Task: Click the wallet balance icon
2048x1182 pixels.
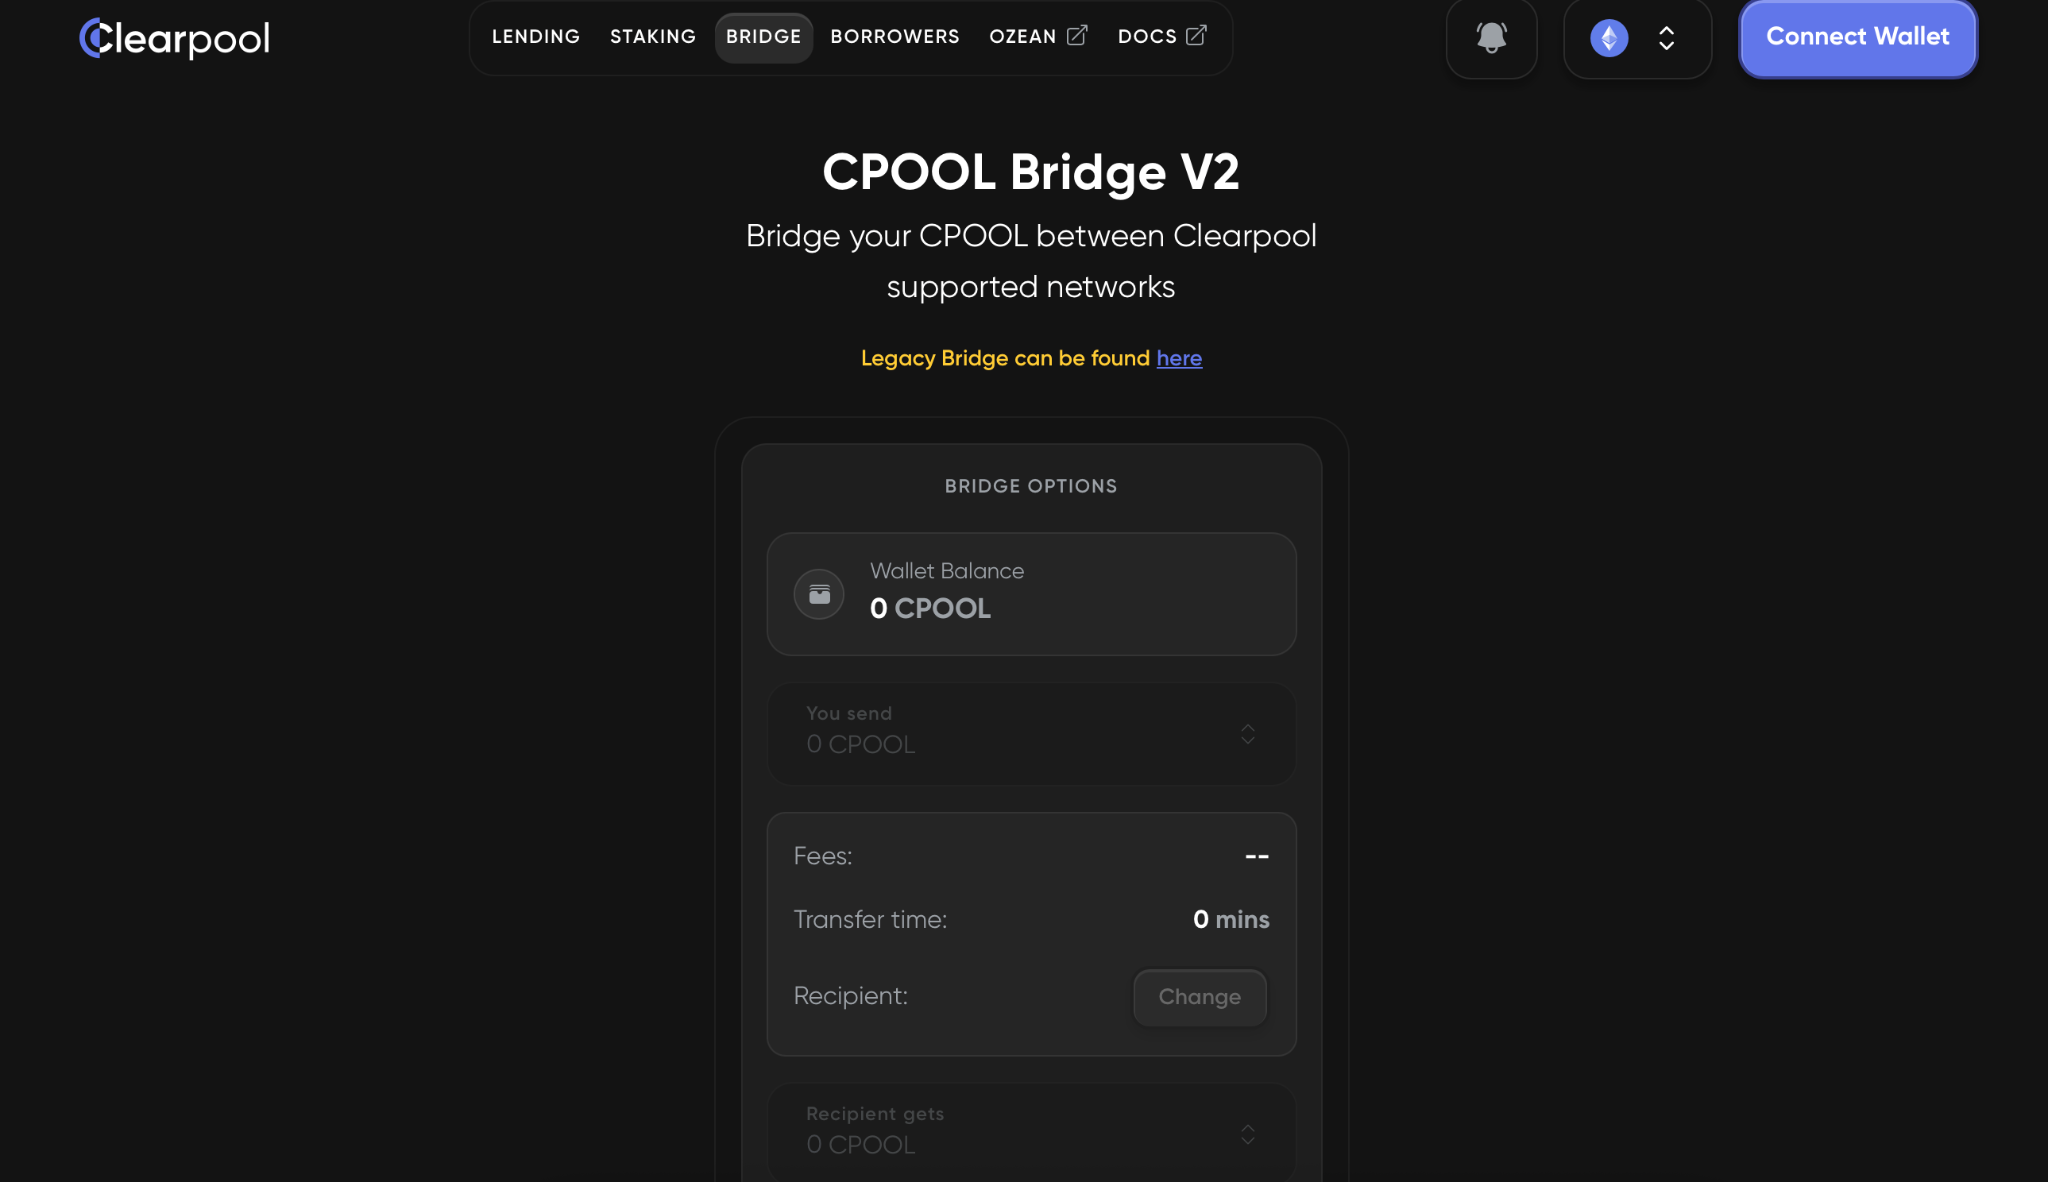Action: (x=819, y=595)
